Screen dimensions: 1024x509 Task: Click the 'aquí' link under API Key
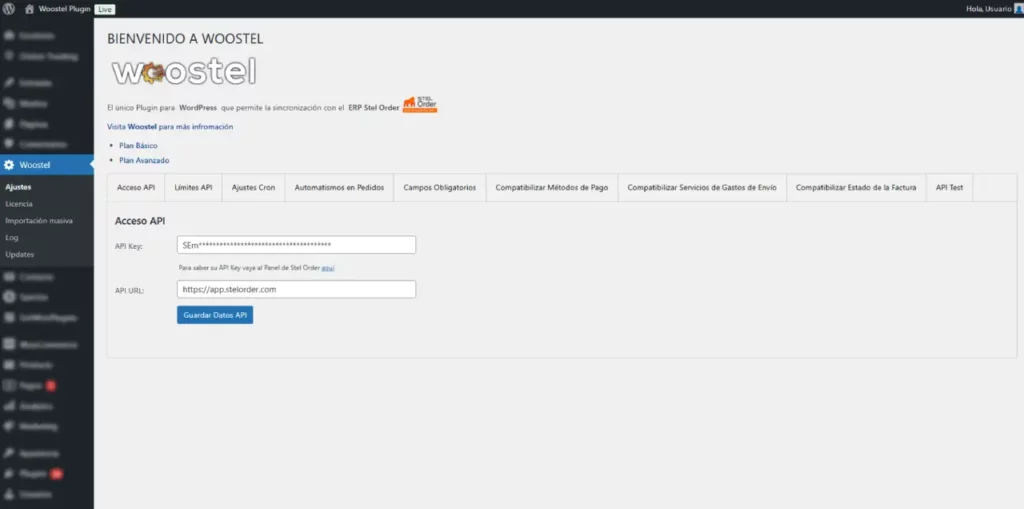[x=328, y=268]
